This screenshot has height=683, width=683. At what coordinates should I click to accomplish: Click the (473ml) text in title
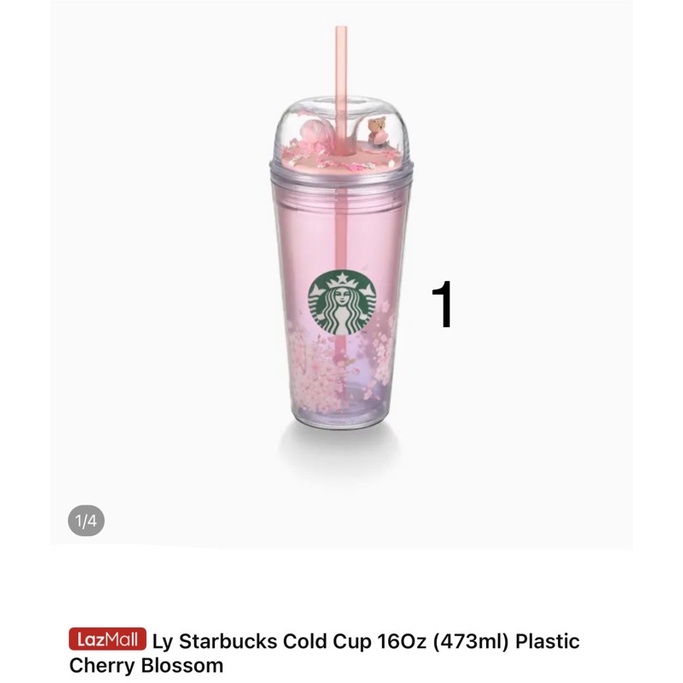click(x=471, y=642)
